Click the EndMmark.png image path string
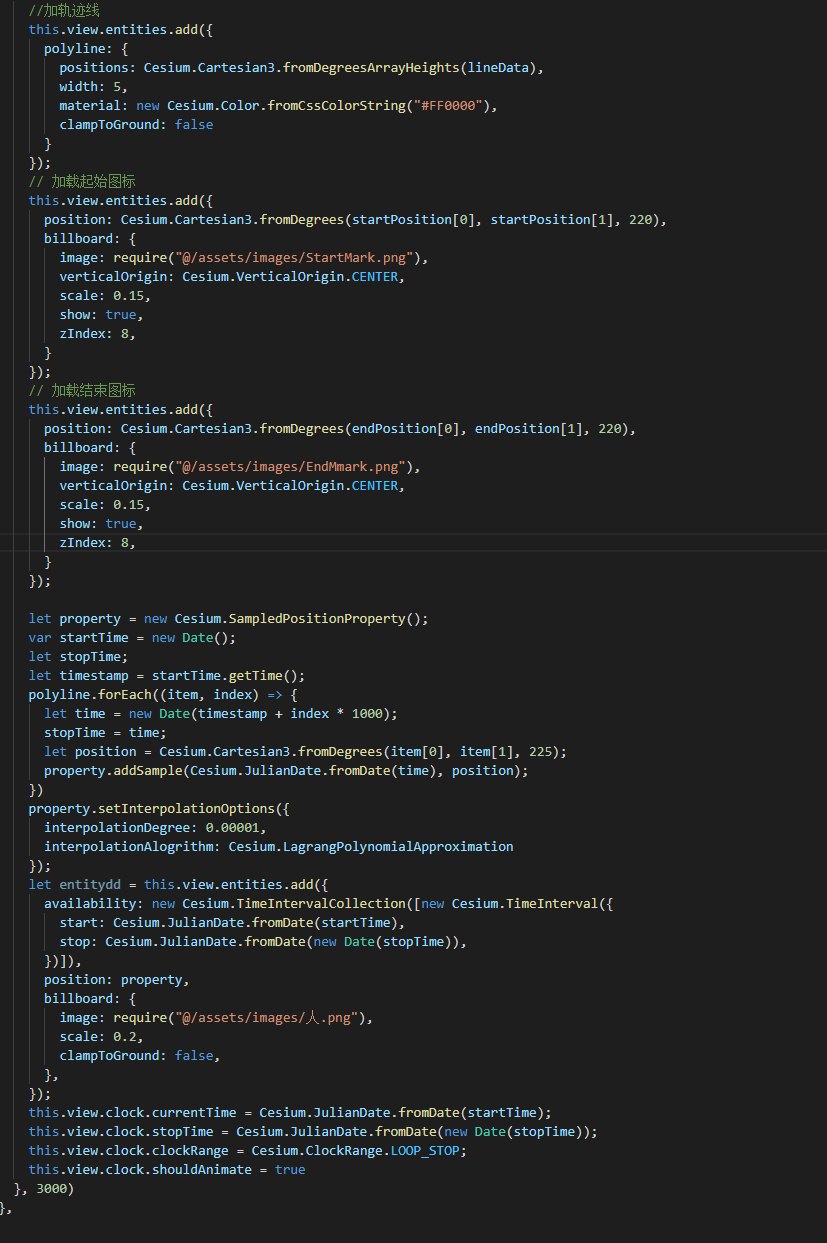 pyautogui.click(x=291, y=467)
